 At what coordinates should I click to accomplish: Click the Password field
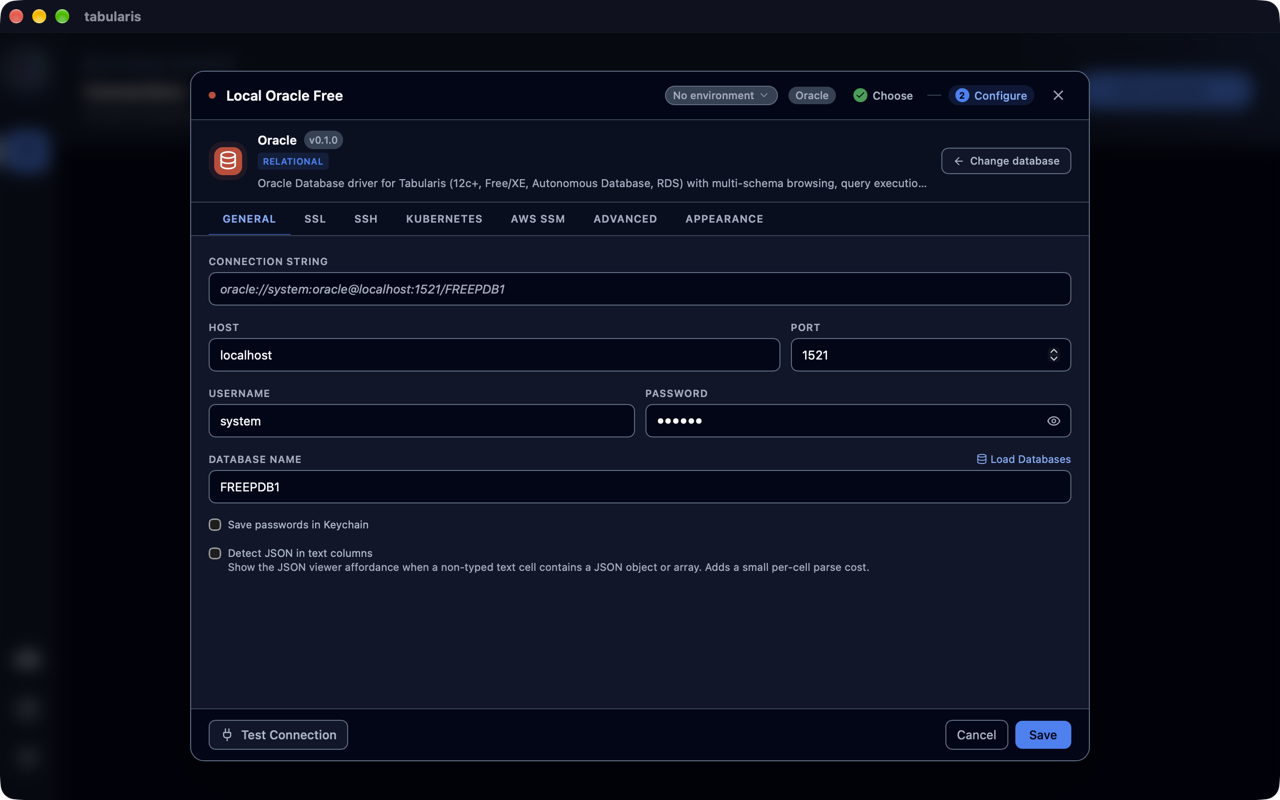(x=858, y=421)
